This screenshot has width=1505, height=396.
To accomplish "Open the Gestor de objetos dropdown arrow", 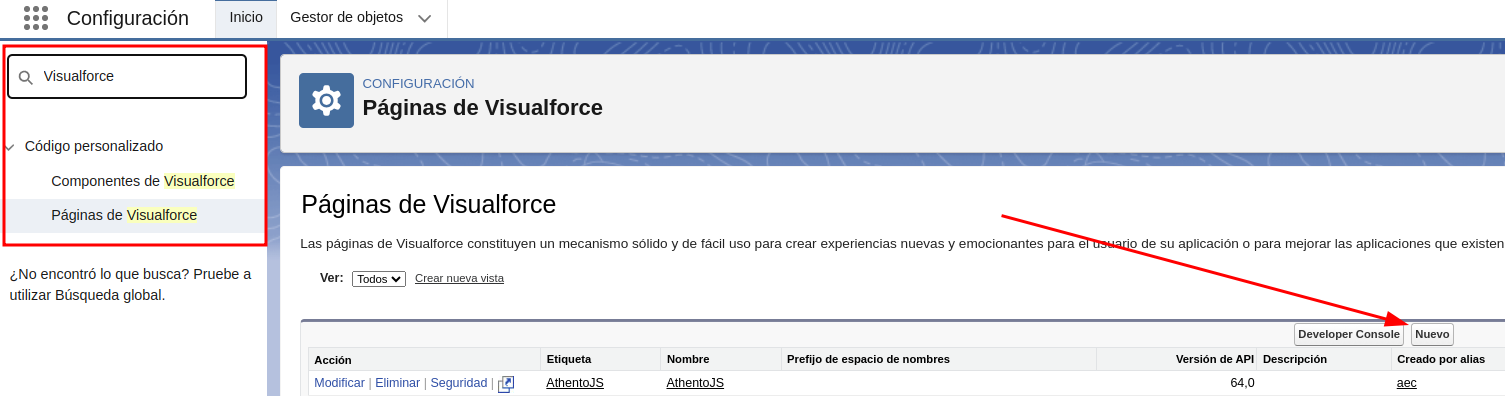I will pos(425,18).
